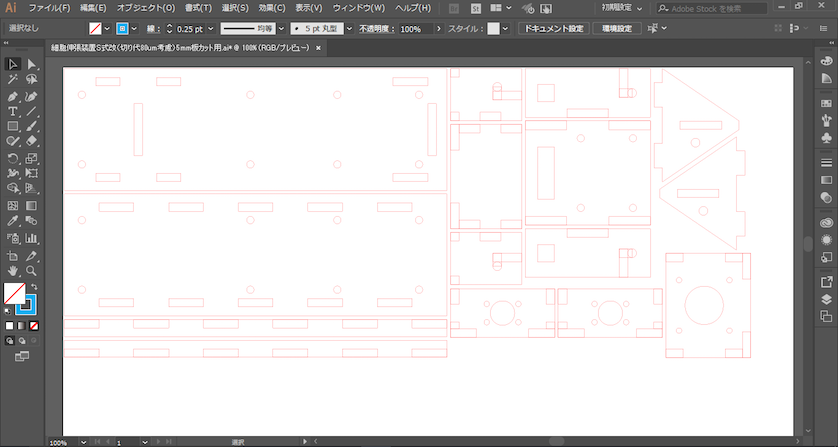Set color mode to None

coord(35,325)
